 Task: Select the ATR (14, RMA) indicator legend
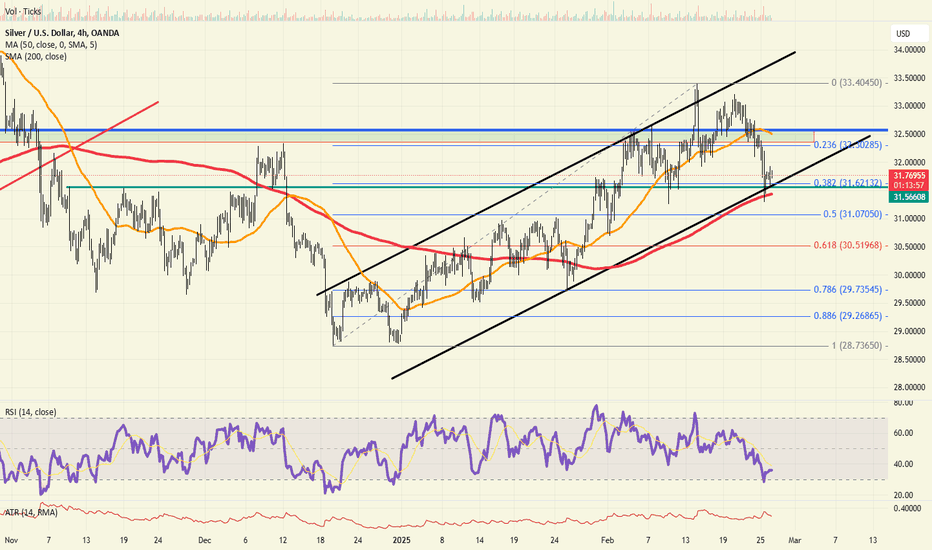click(x=31, y=512)
